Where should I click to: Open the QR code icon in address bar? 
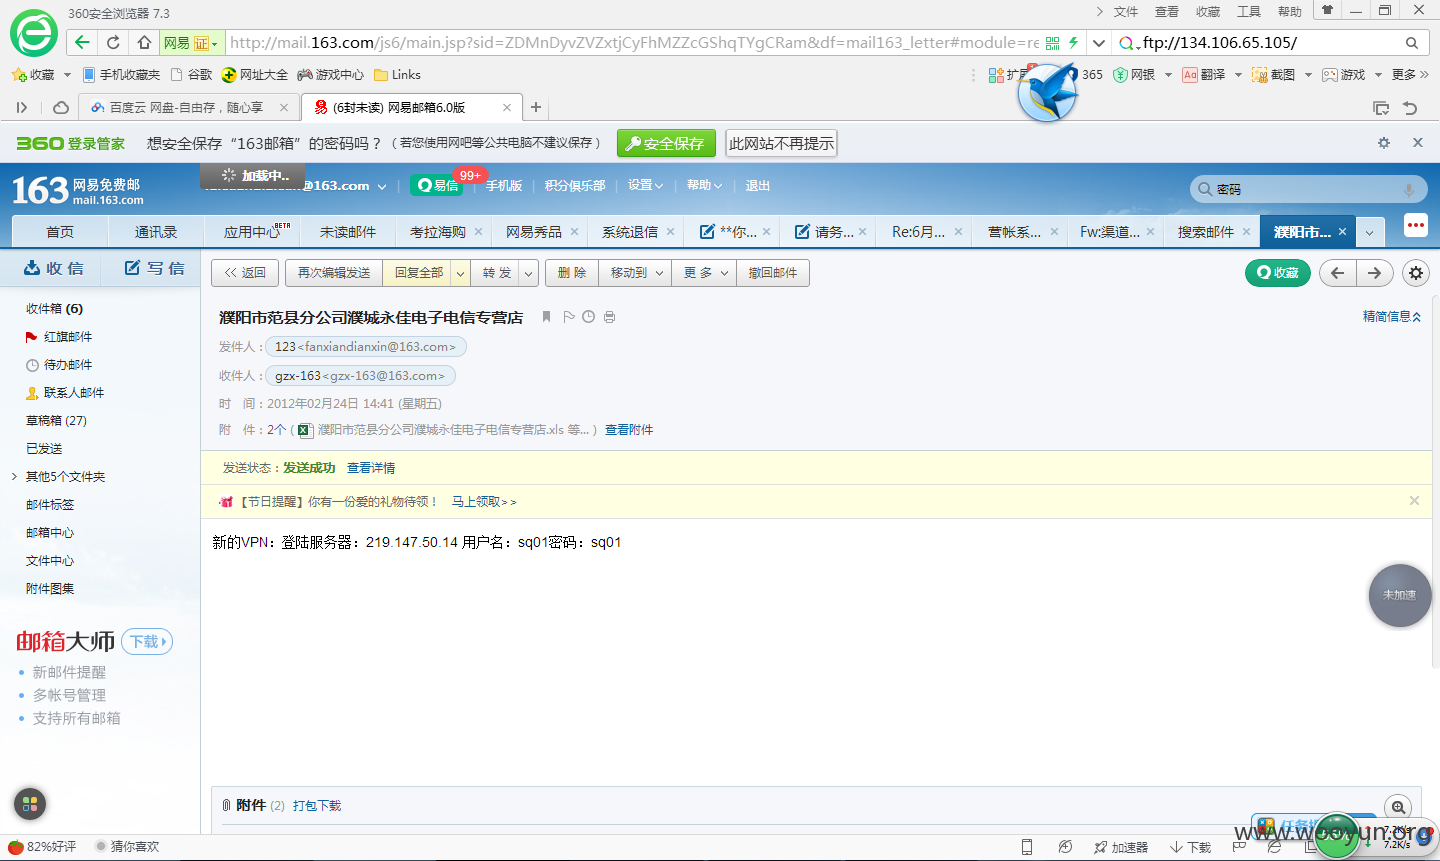click(x=1052, y=43)
